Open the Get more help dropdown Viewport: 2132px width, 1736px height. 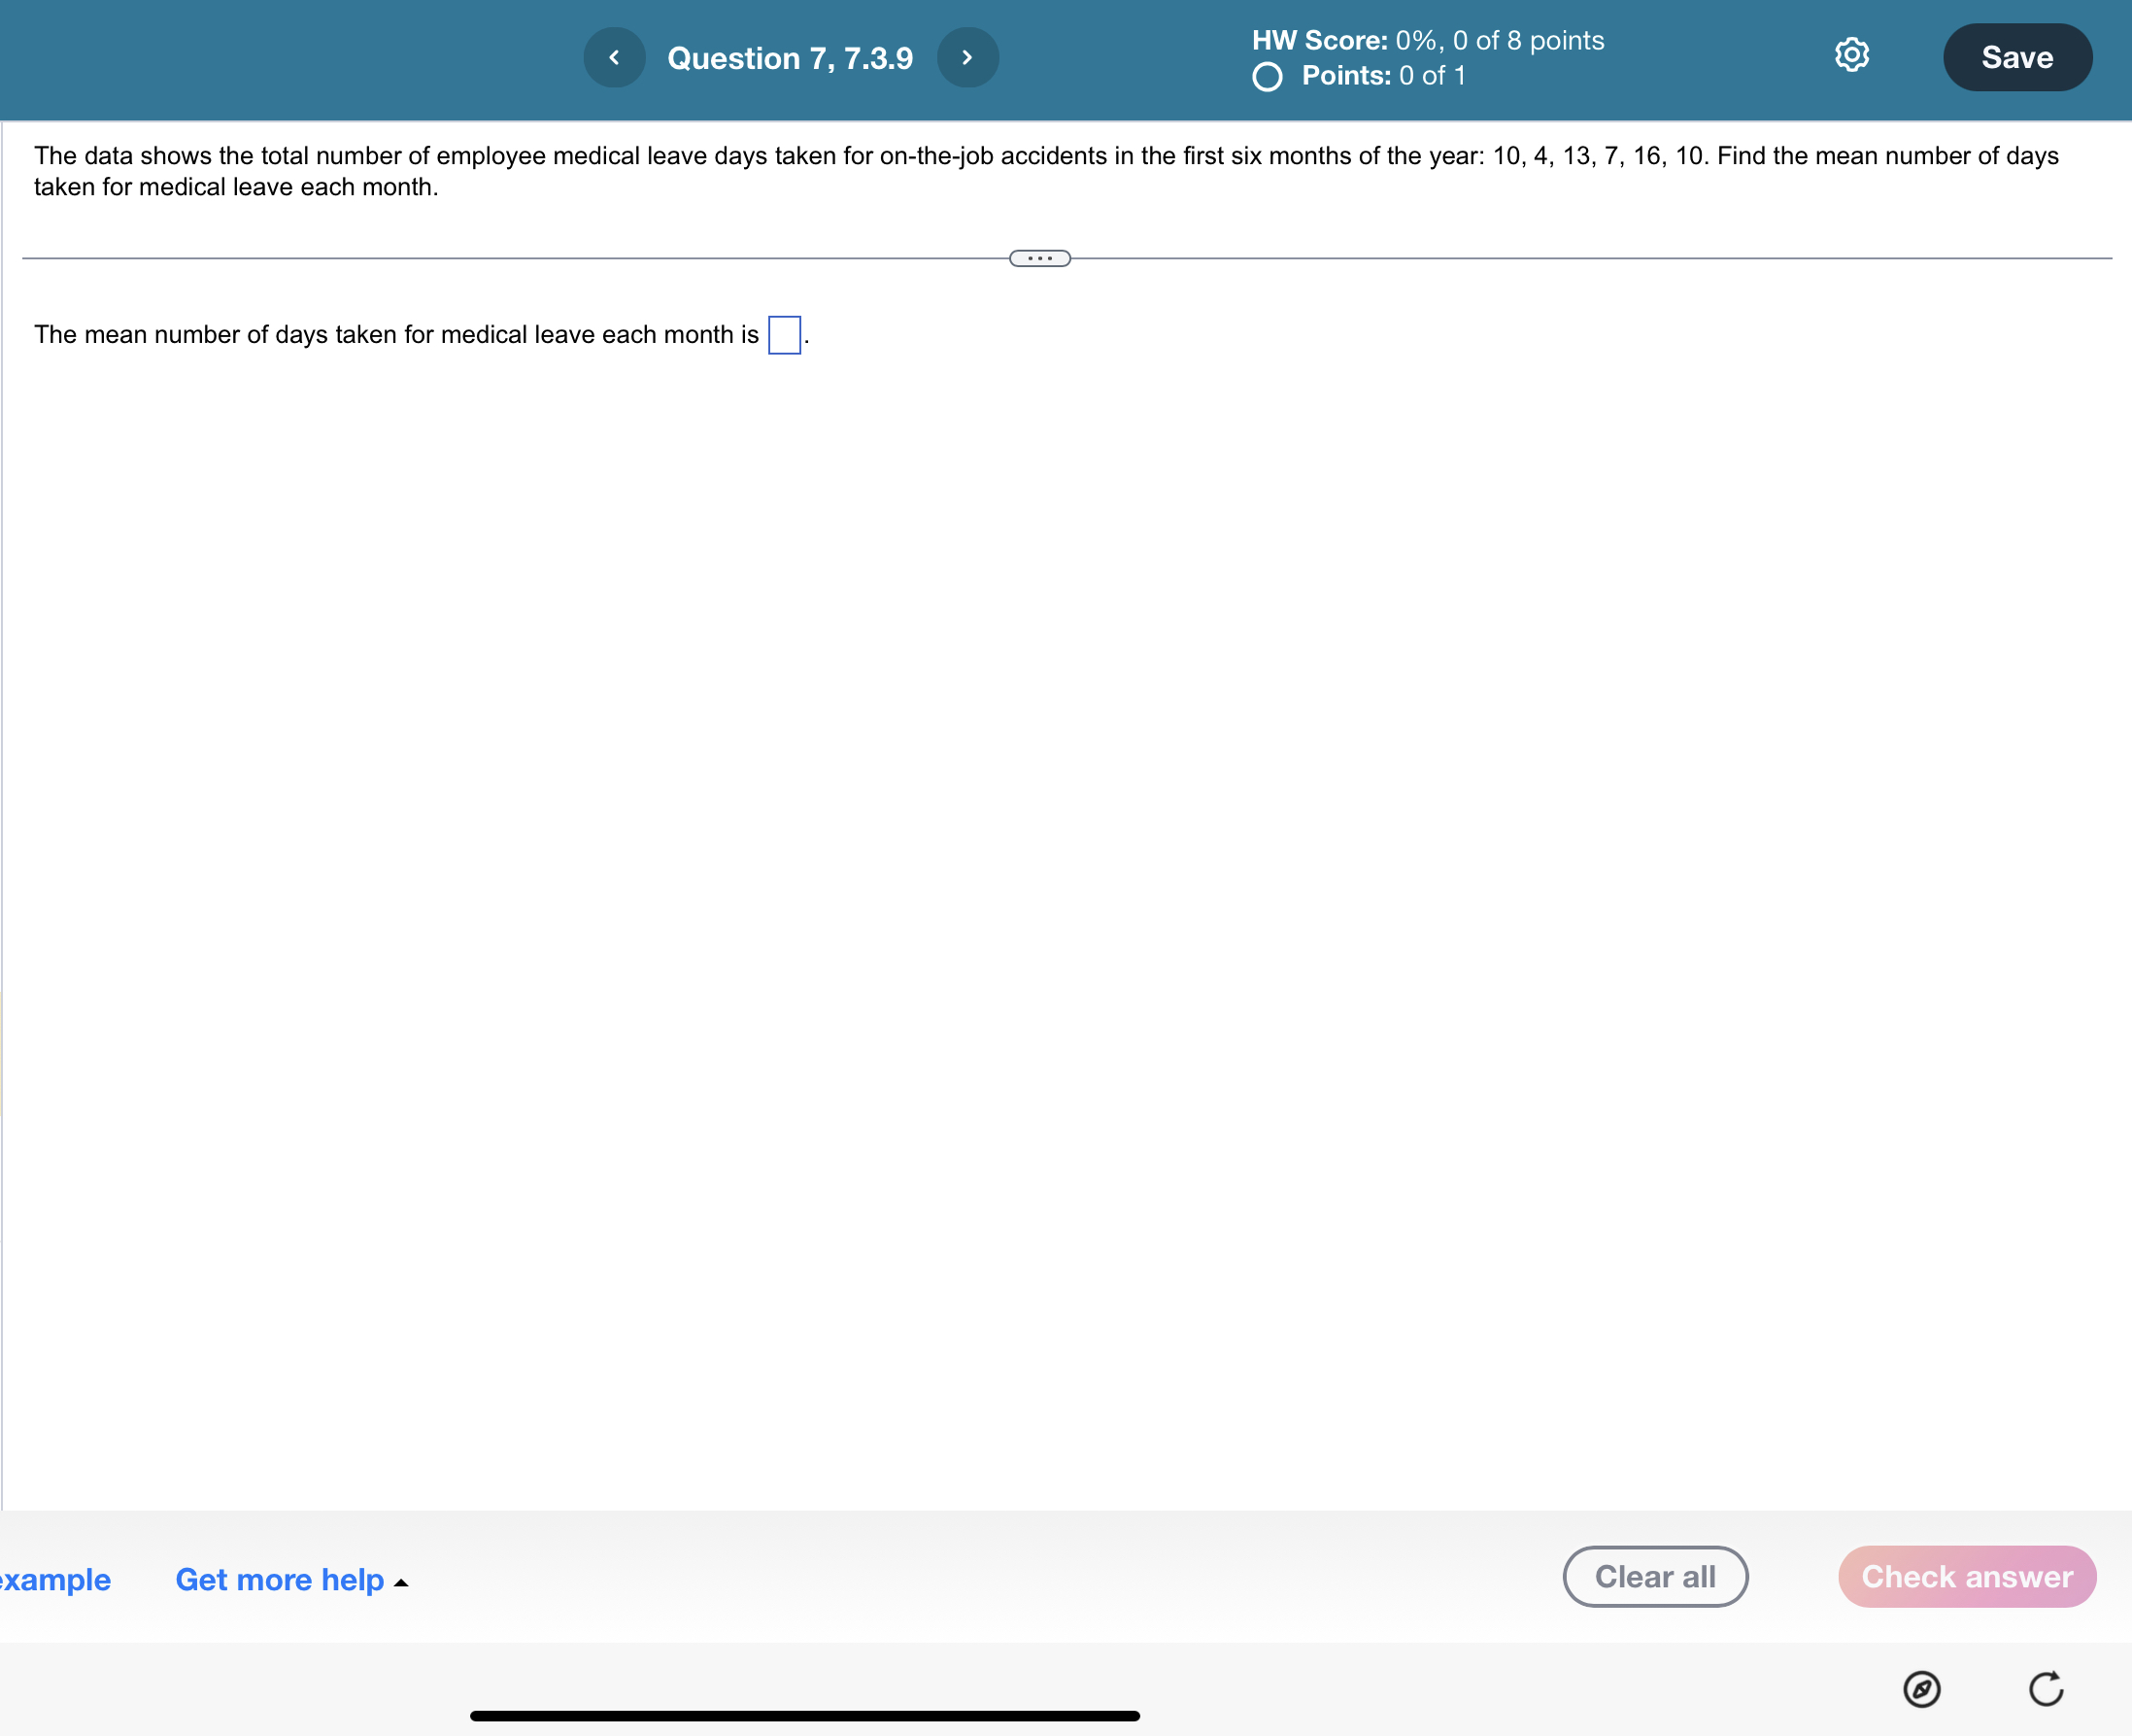pyautogui.click(x=280, y=1579)
